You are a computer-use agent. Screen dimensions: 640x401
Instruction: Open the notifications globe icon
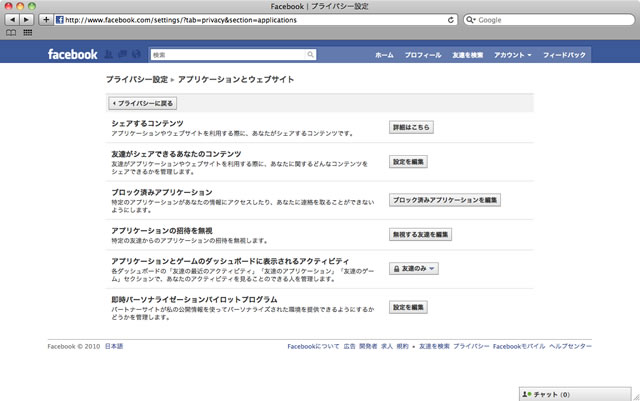pyautogui.click(x=136, y=54)
